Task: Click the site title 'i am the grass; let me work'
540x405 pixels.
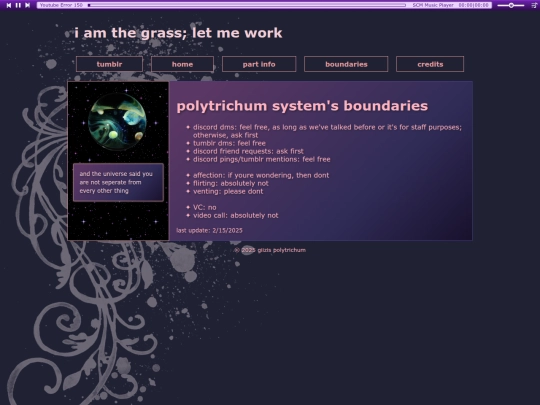Action: click(178, 33)
